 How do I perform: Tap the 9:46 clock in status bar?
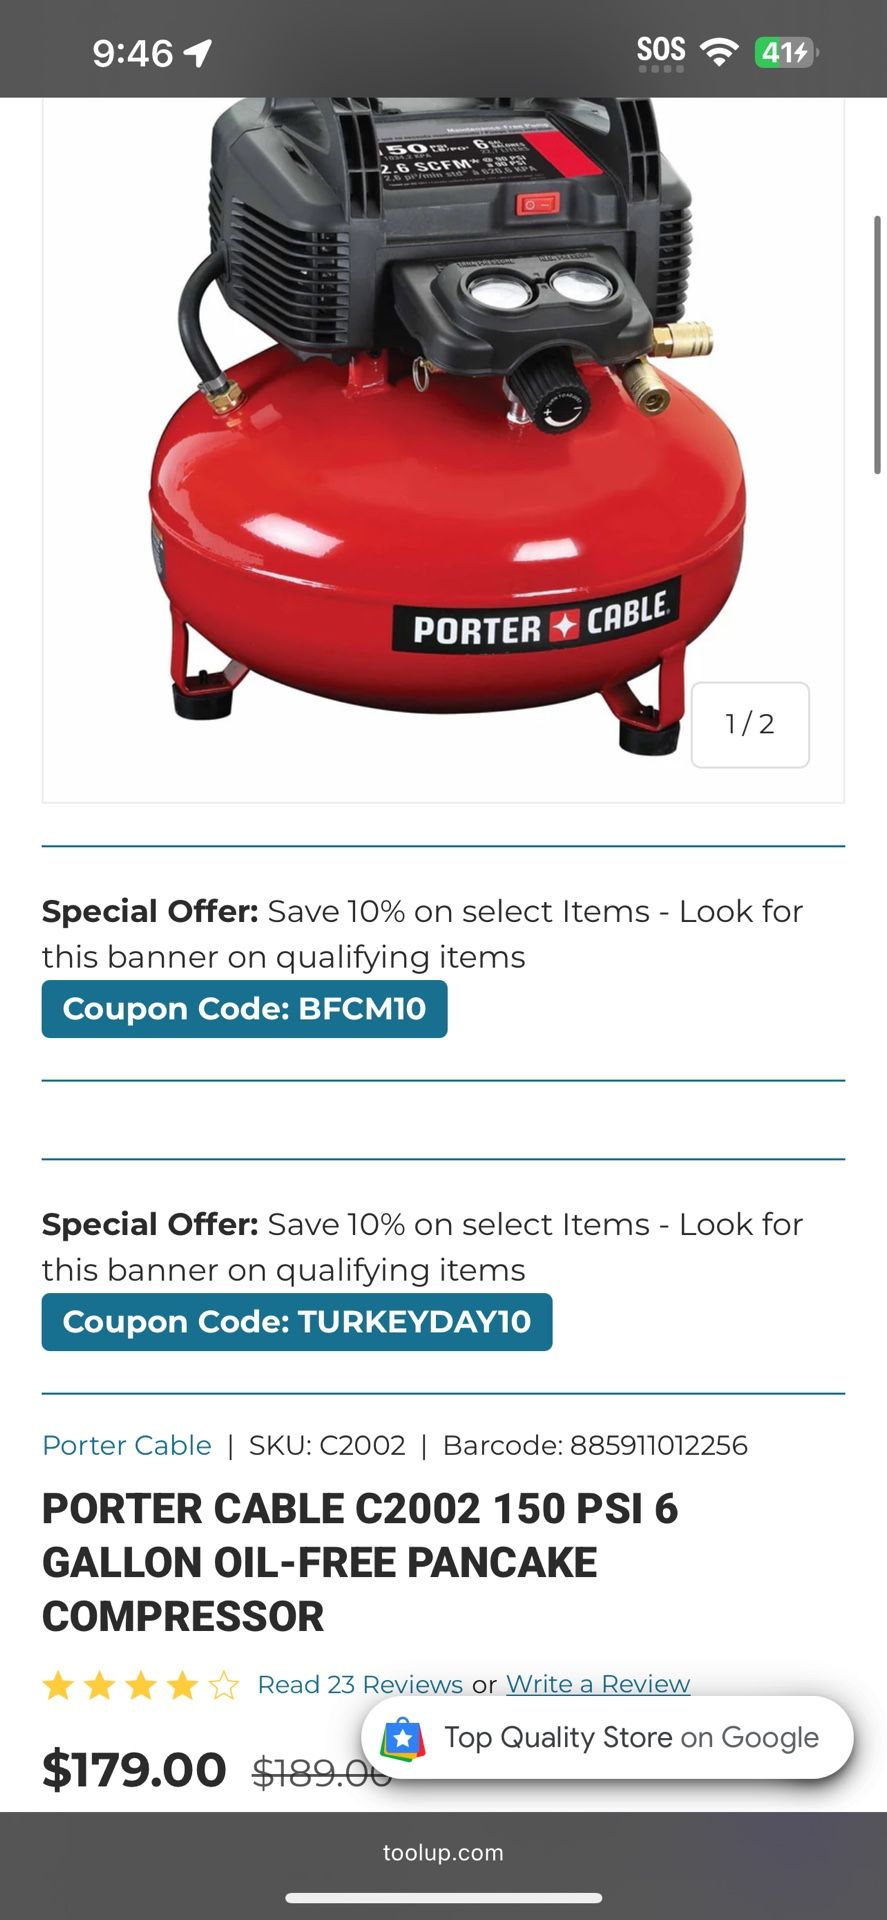pyautogui.click(x=133, y=53)
